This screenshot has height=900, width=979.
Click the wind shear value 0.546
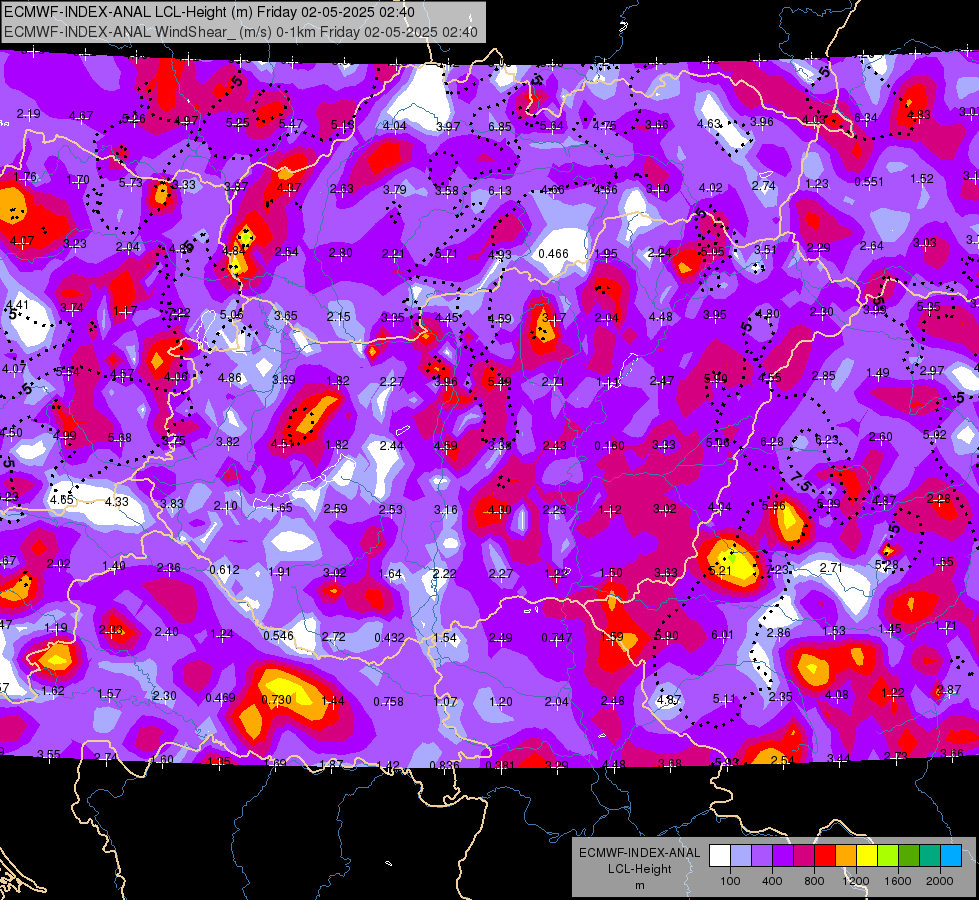tap(278, 636)
